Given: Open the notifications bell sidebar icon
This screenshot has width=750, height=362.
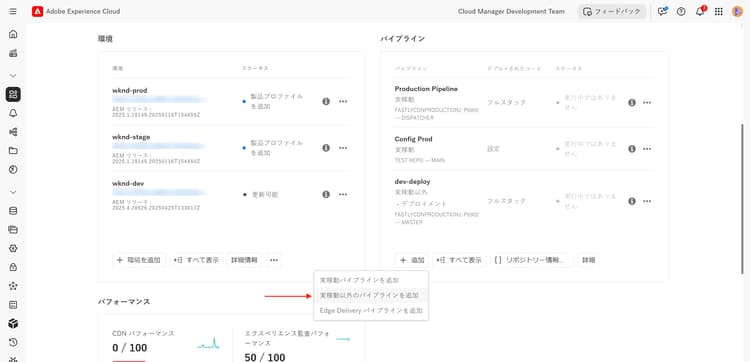Looking at the screenshot, I should (x=13, y=113).
